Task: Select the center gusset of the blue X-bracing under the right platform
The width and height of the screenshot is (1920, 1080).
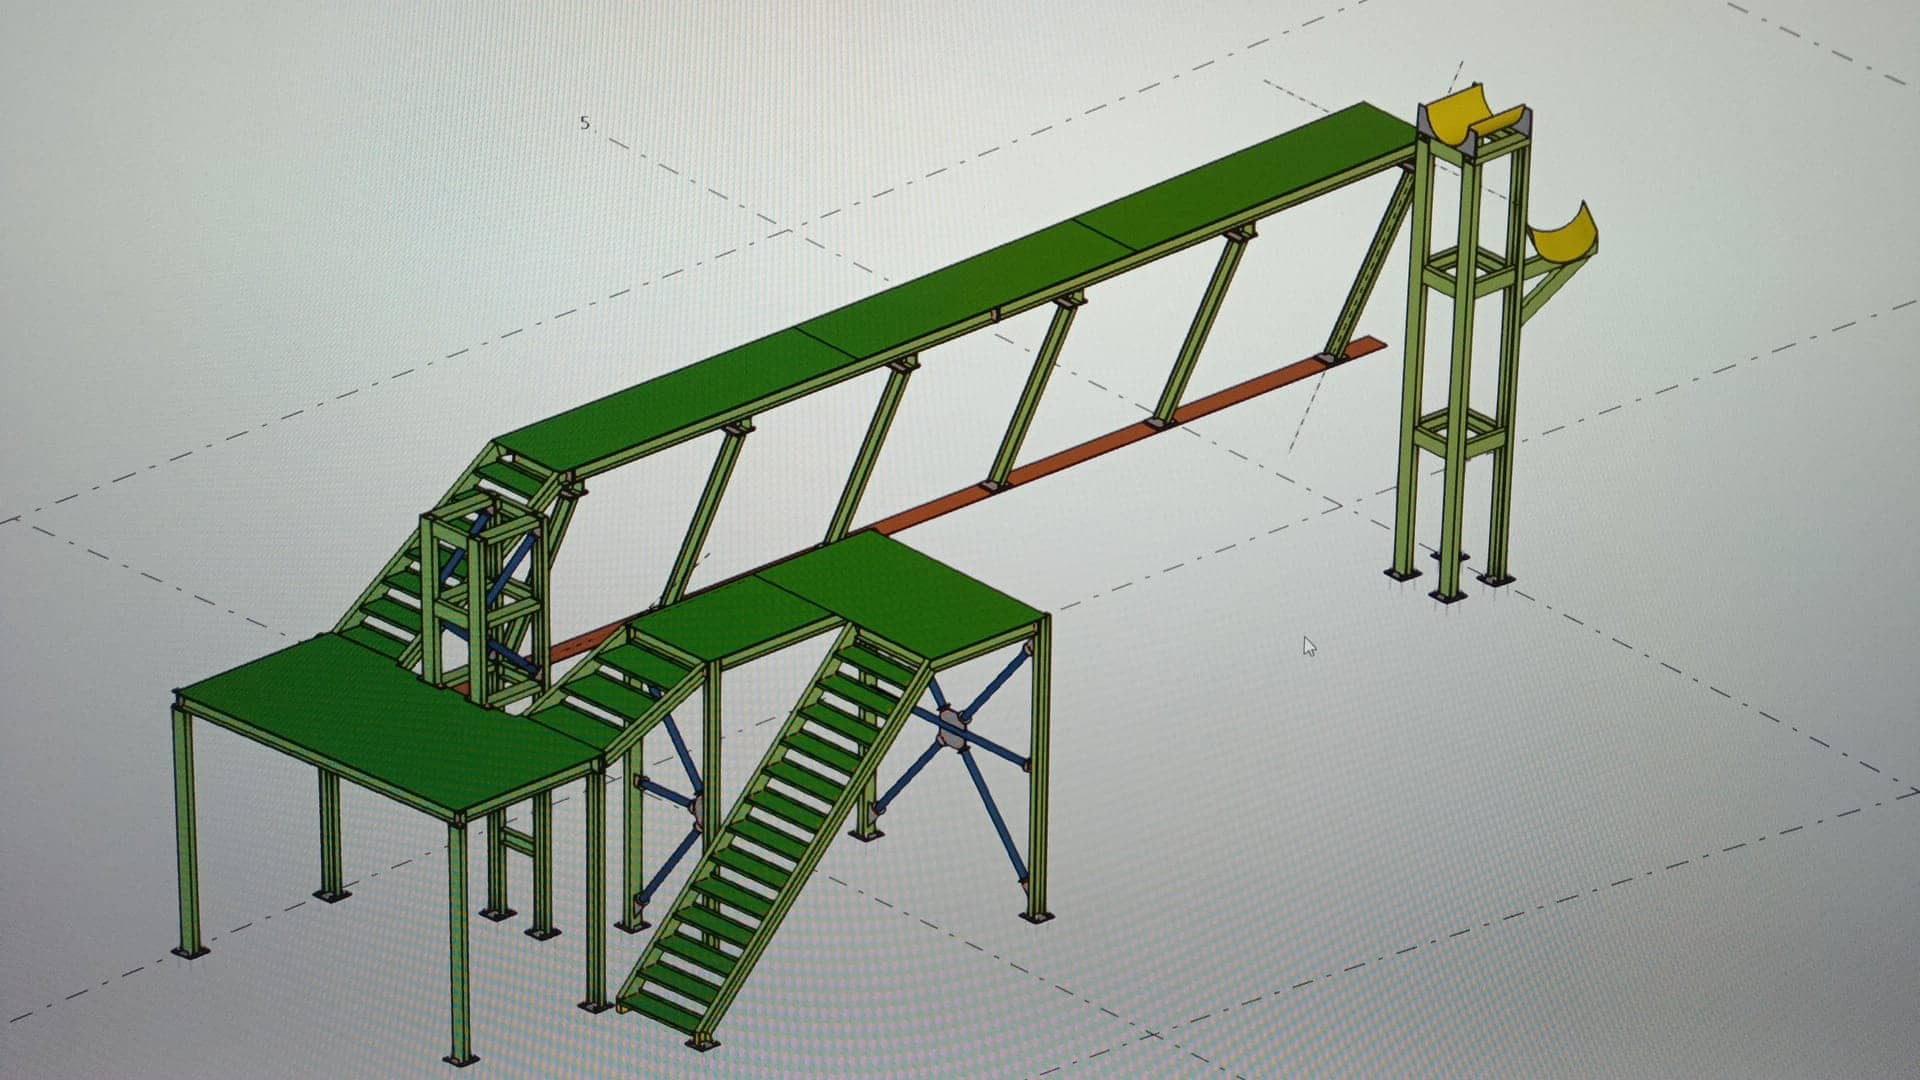Action: pyautogui.click(x=950, y=732)
